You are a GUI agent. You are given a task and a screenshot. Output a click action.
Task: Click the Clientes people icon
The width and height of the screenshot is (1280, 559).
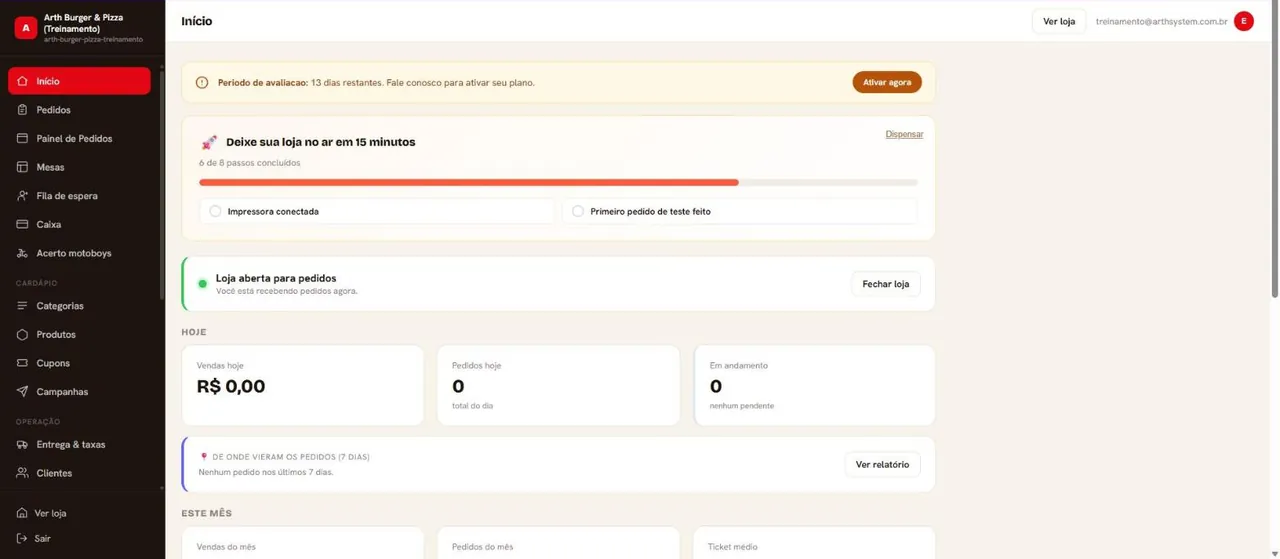22,473
